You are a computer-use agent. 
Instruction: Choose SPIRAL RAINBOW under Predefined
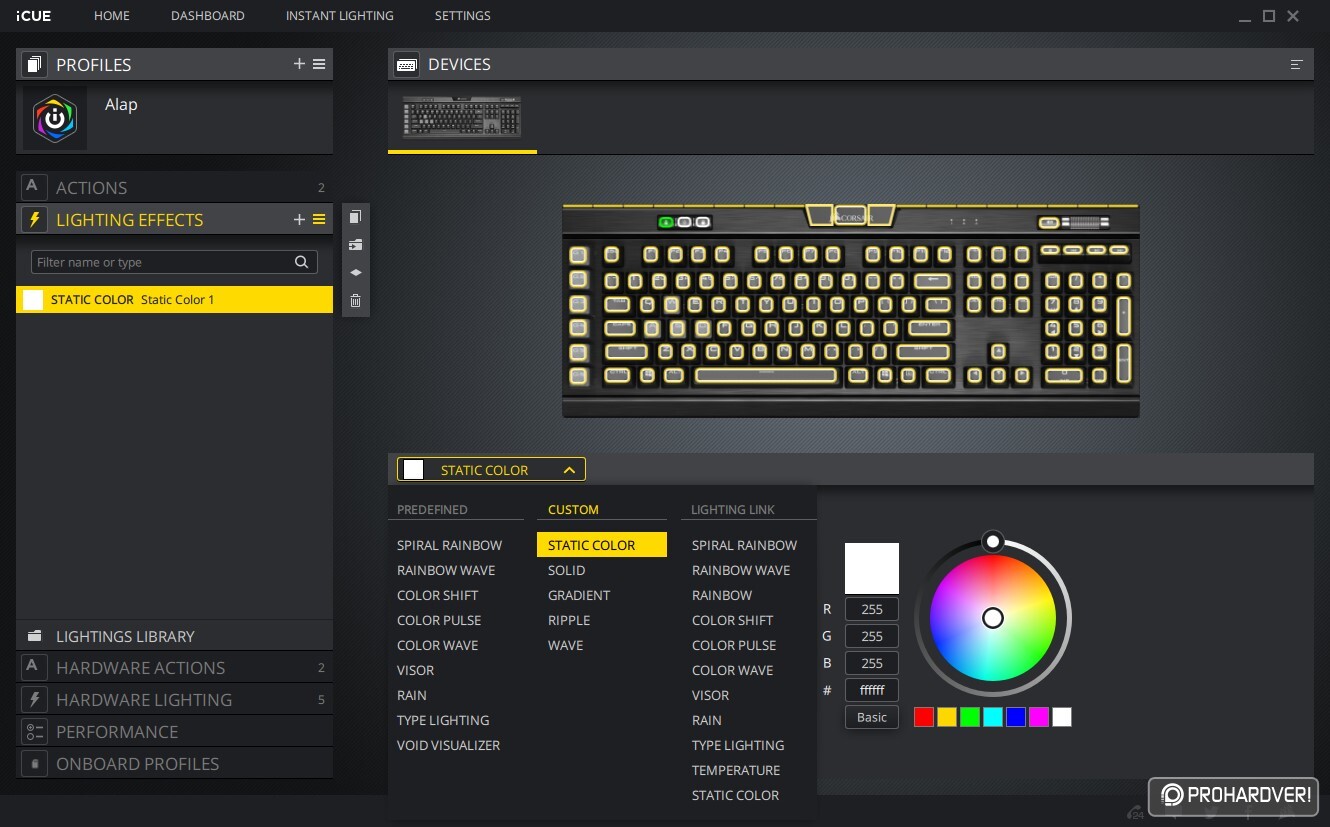point(449,545)
